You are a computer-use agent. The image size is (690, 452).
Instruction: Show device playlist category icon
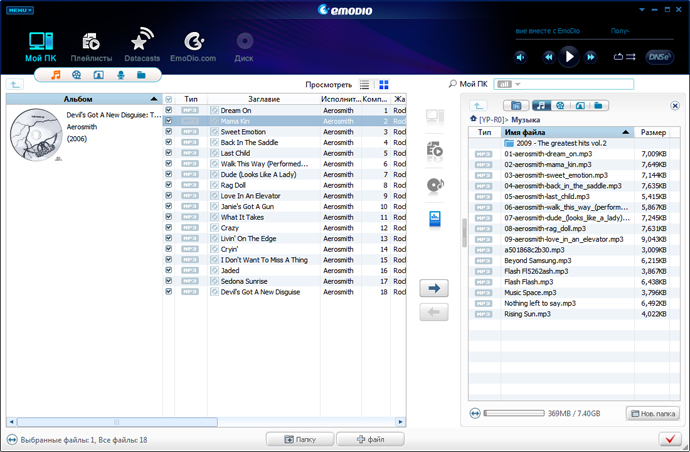(516, 106)
